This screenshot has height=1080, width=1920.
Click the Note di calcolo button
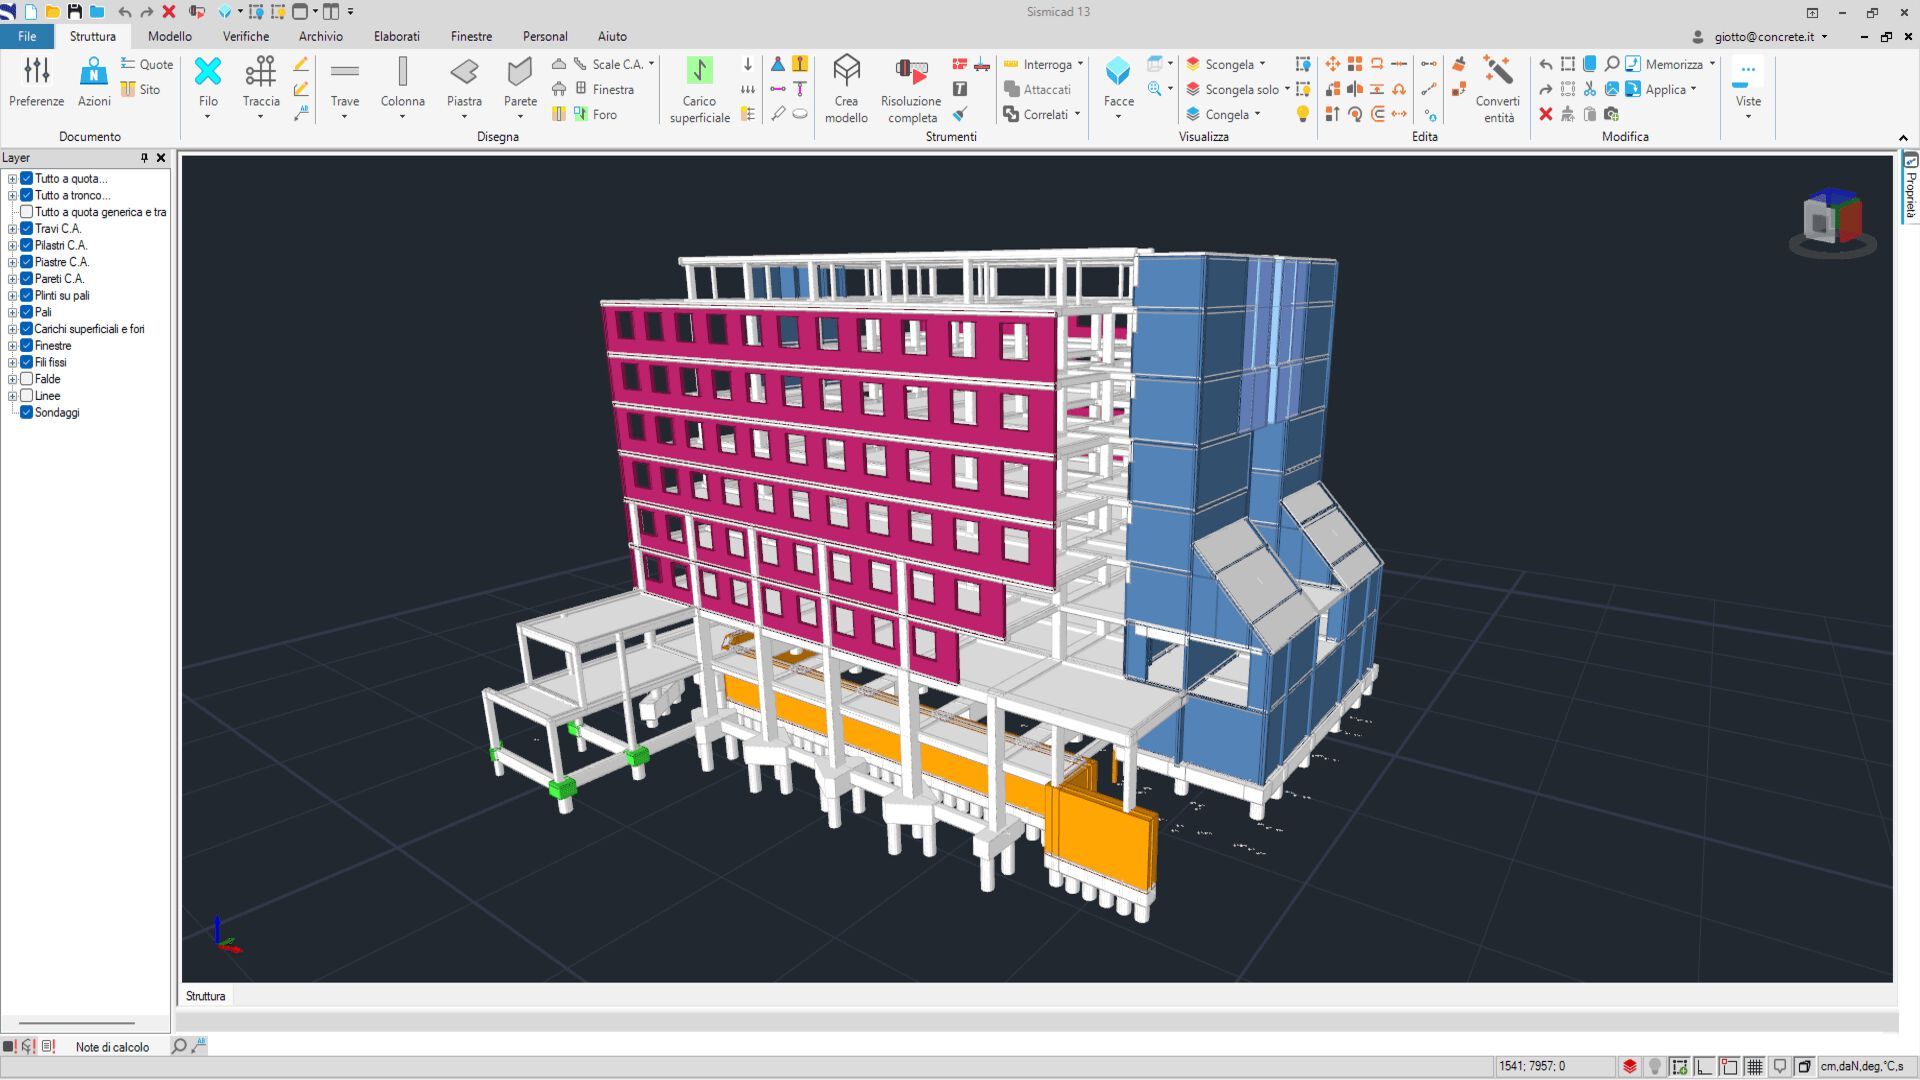(112, 1047)
